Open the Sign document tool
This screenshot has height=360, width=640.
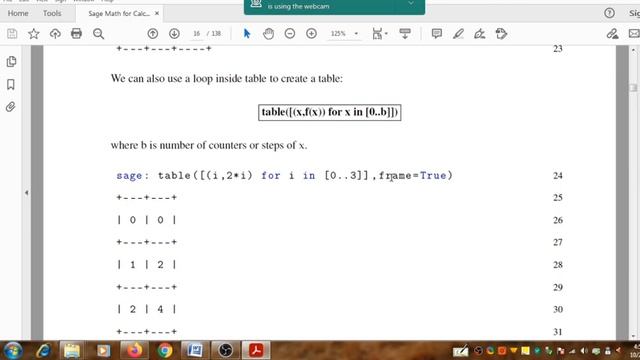click(x=480, y=33)
